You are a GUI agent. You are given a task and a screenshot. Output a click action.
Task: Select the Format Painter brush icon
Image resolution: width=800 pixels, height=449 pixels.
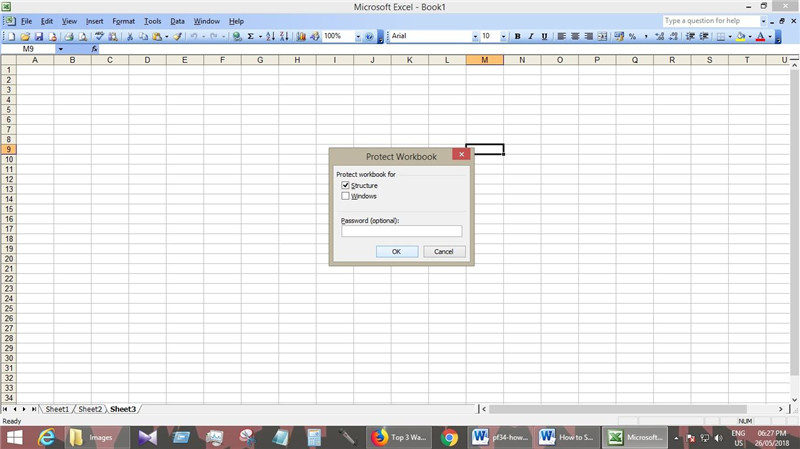[x=177, y=36]
